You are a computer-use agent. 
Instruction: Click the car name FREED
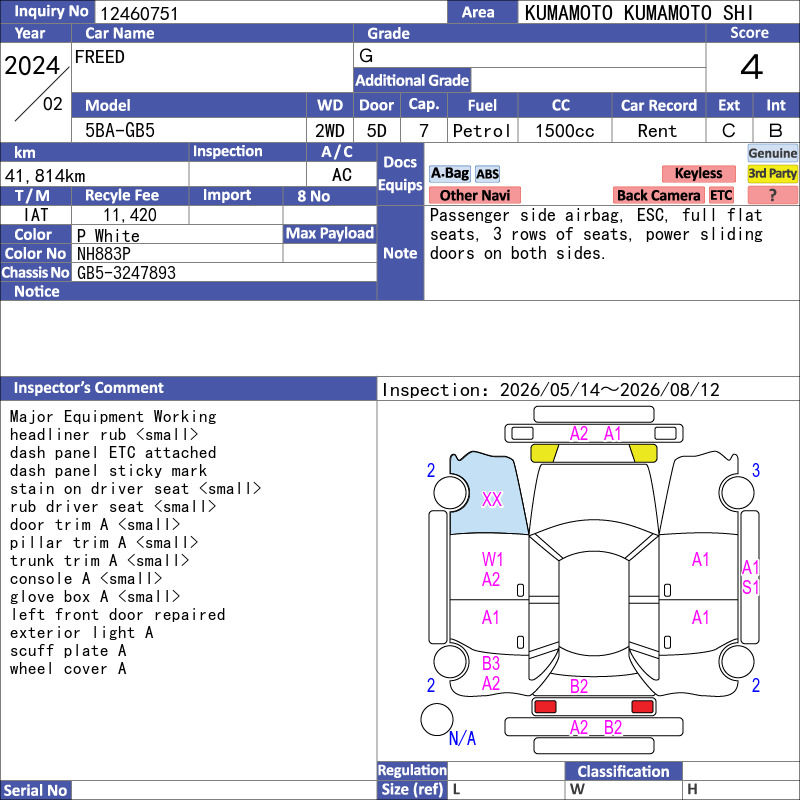(x=99, y=57)
